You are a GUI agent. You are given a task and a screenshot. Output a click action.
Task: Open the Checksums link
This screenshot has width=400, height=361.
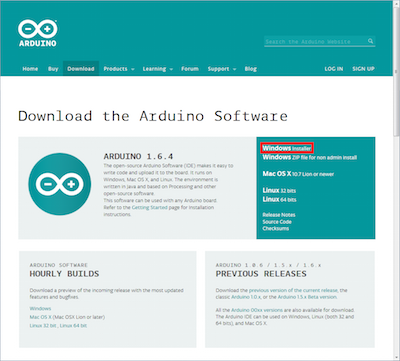point(276,229)
